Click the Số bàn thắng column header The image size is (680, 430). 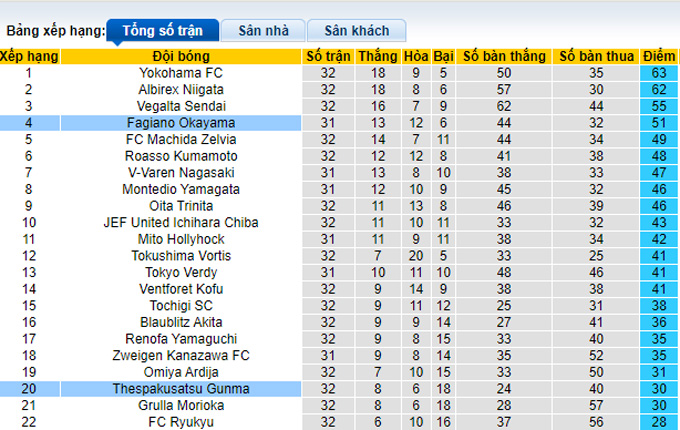pyautogui.click(x=503, y=56)
